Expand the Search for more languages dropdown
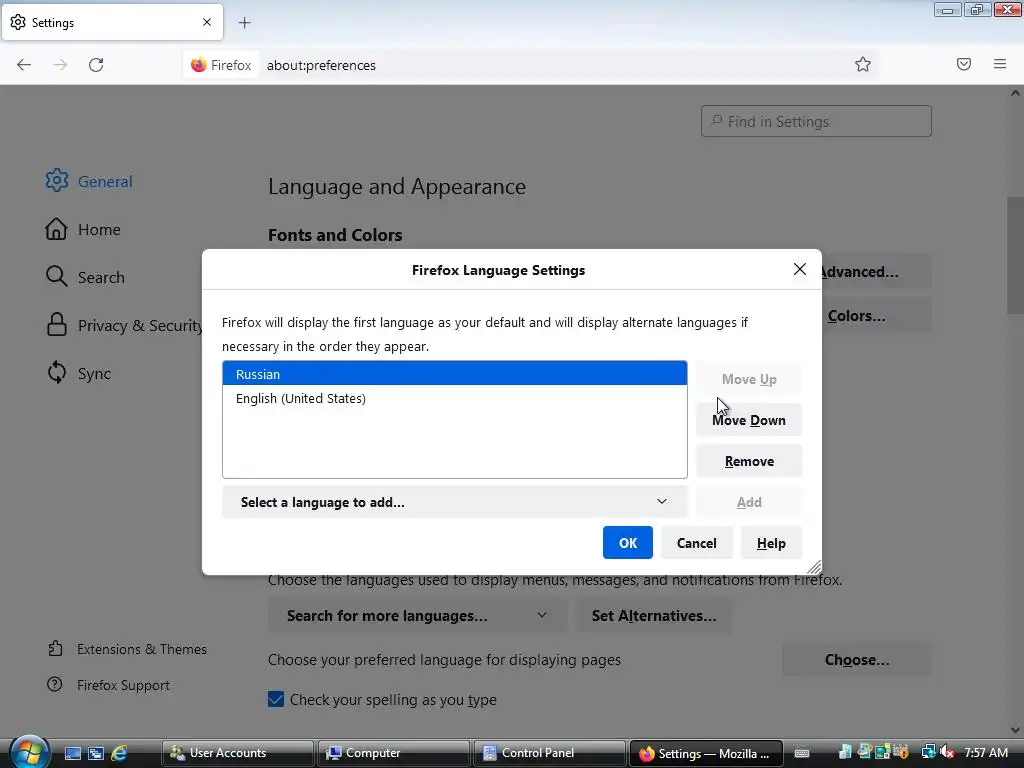 [x=417, y=616]
